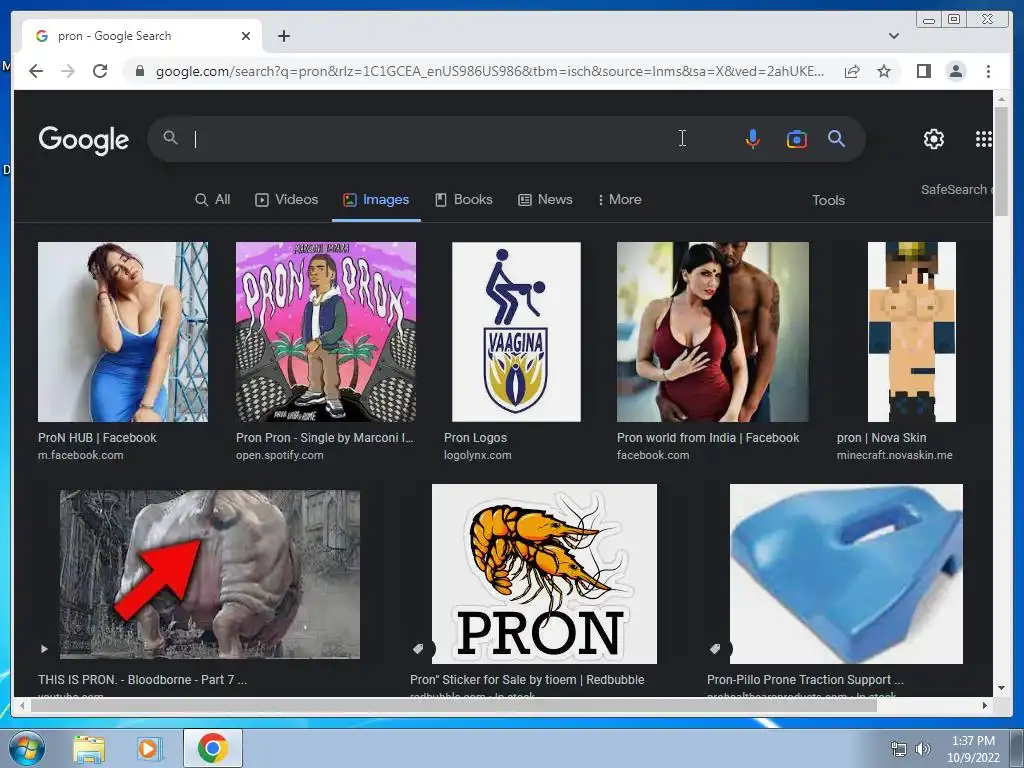This screenshot has height=768, width=1024.
Task: Click the logolynx.com source text
Action: [477, 455]
